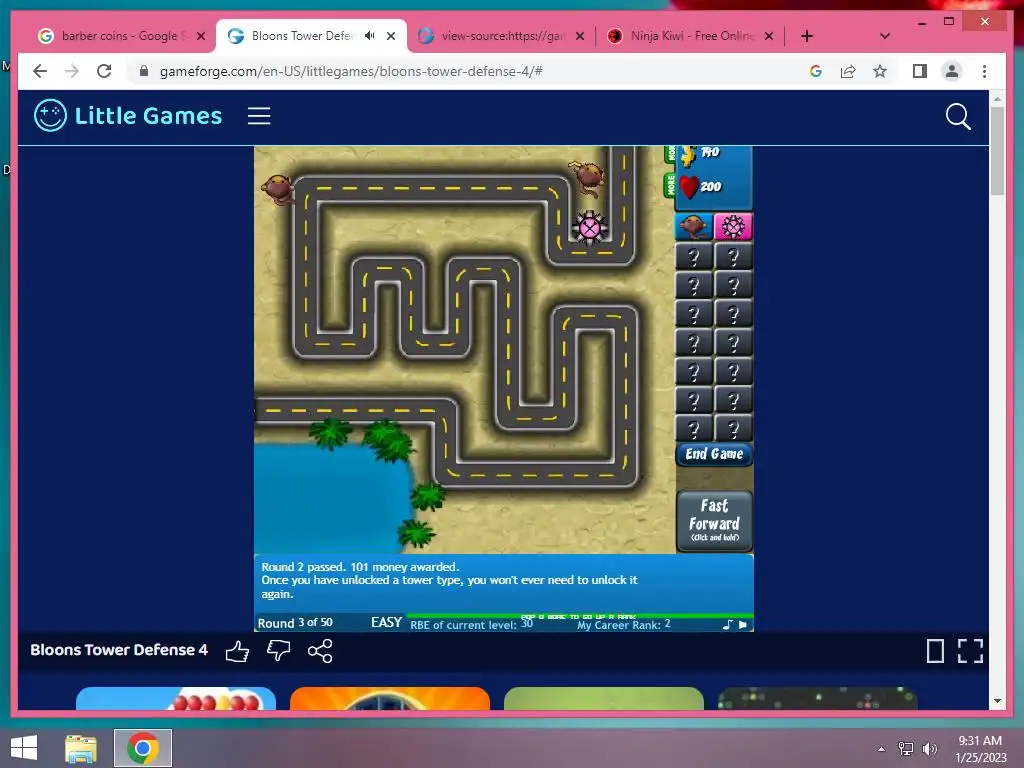This screenshot has height=768, width=1024.
Task: Click the placed Tack Shooter on the track
Action: 590,227
